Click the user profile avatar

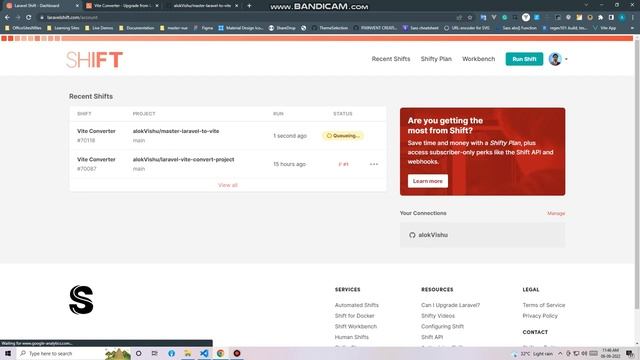(x=555, y=59)
